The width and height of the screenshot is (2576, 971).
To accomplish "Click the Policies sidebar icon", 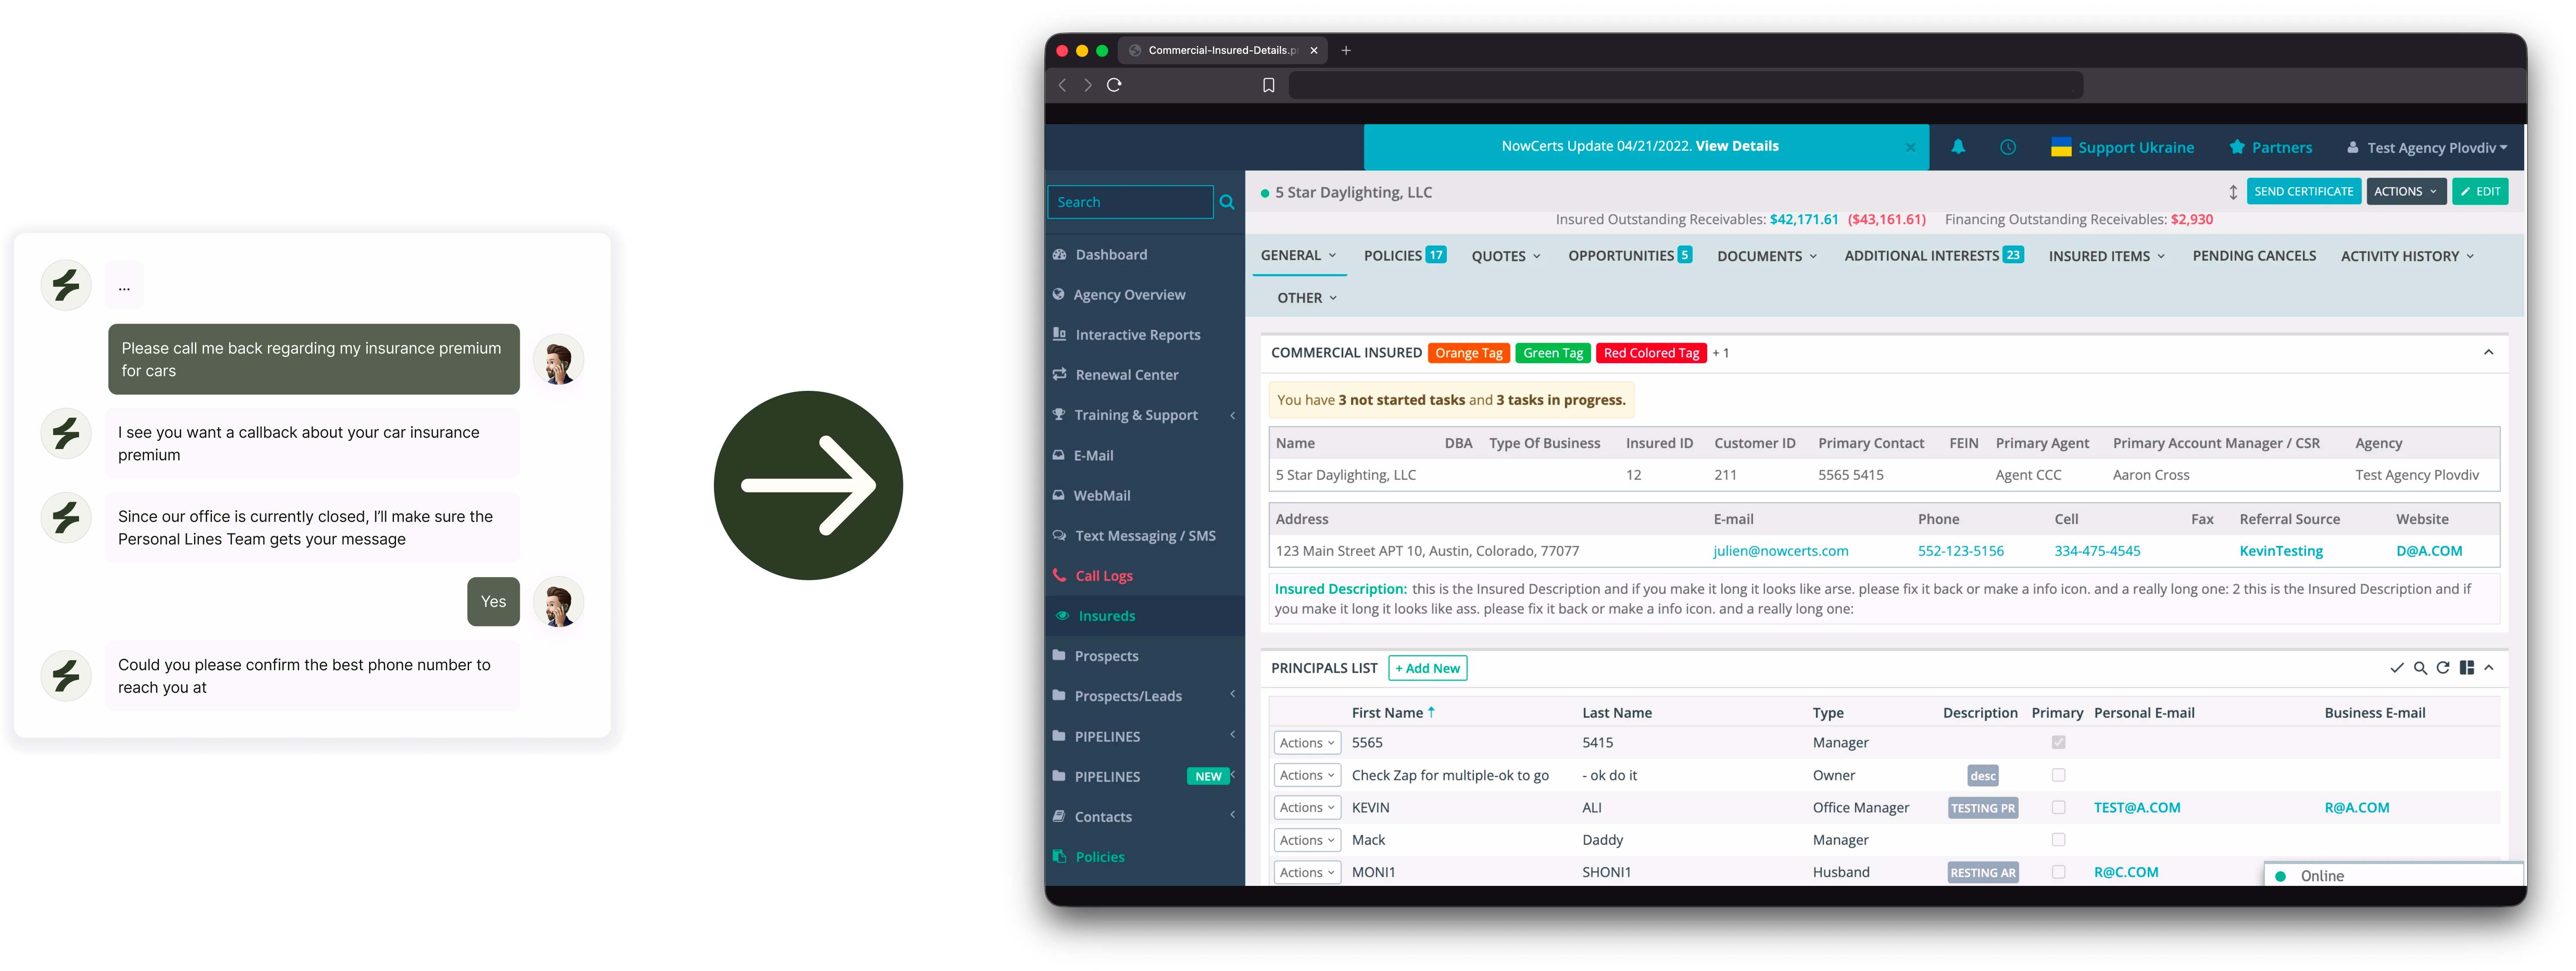I will (1060, 856).
